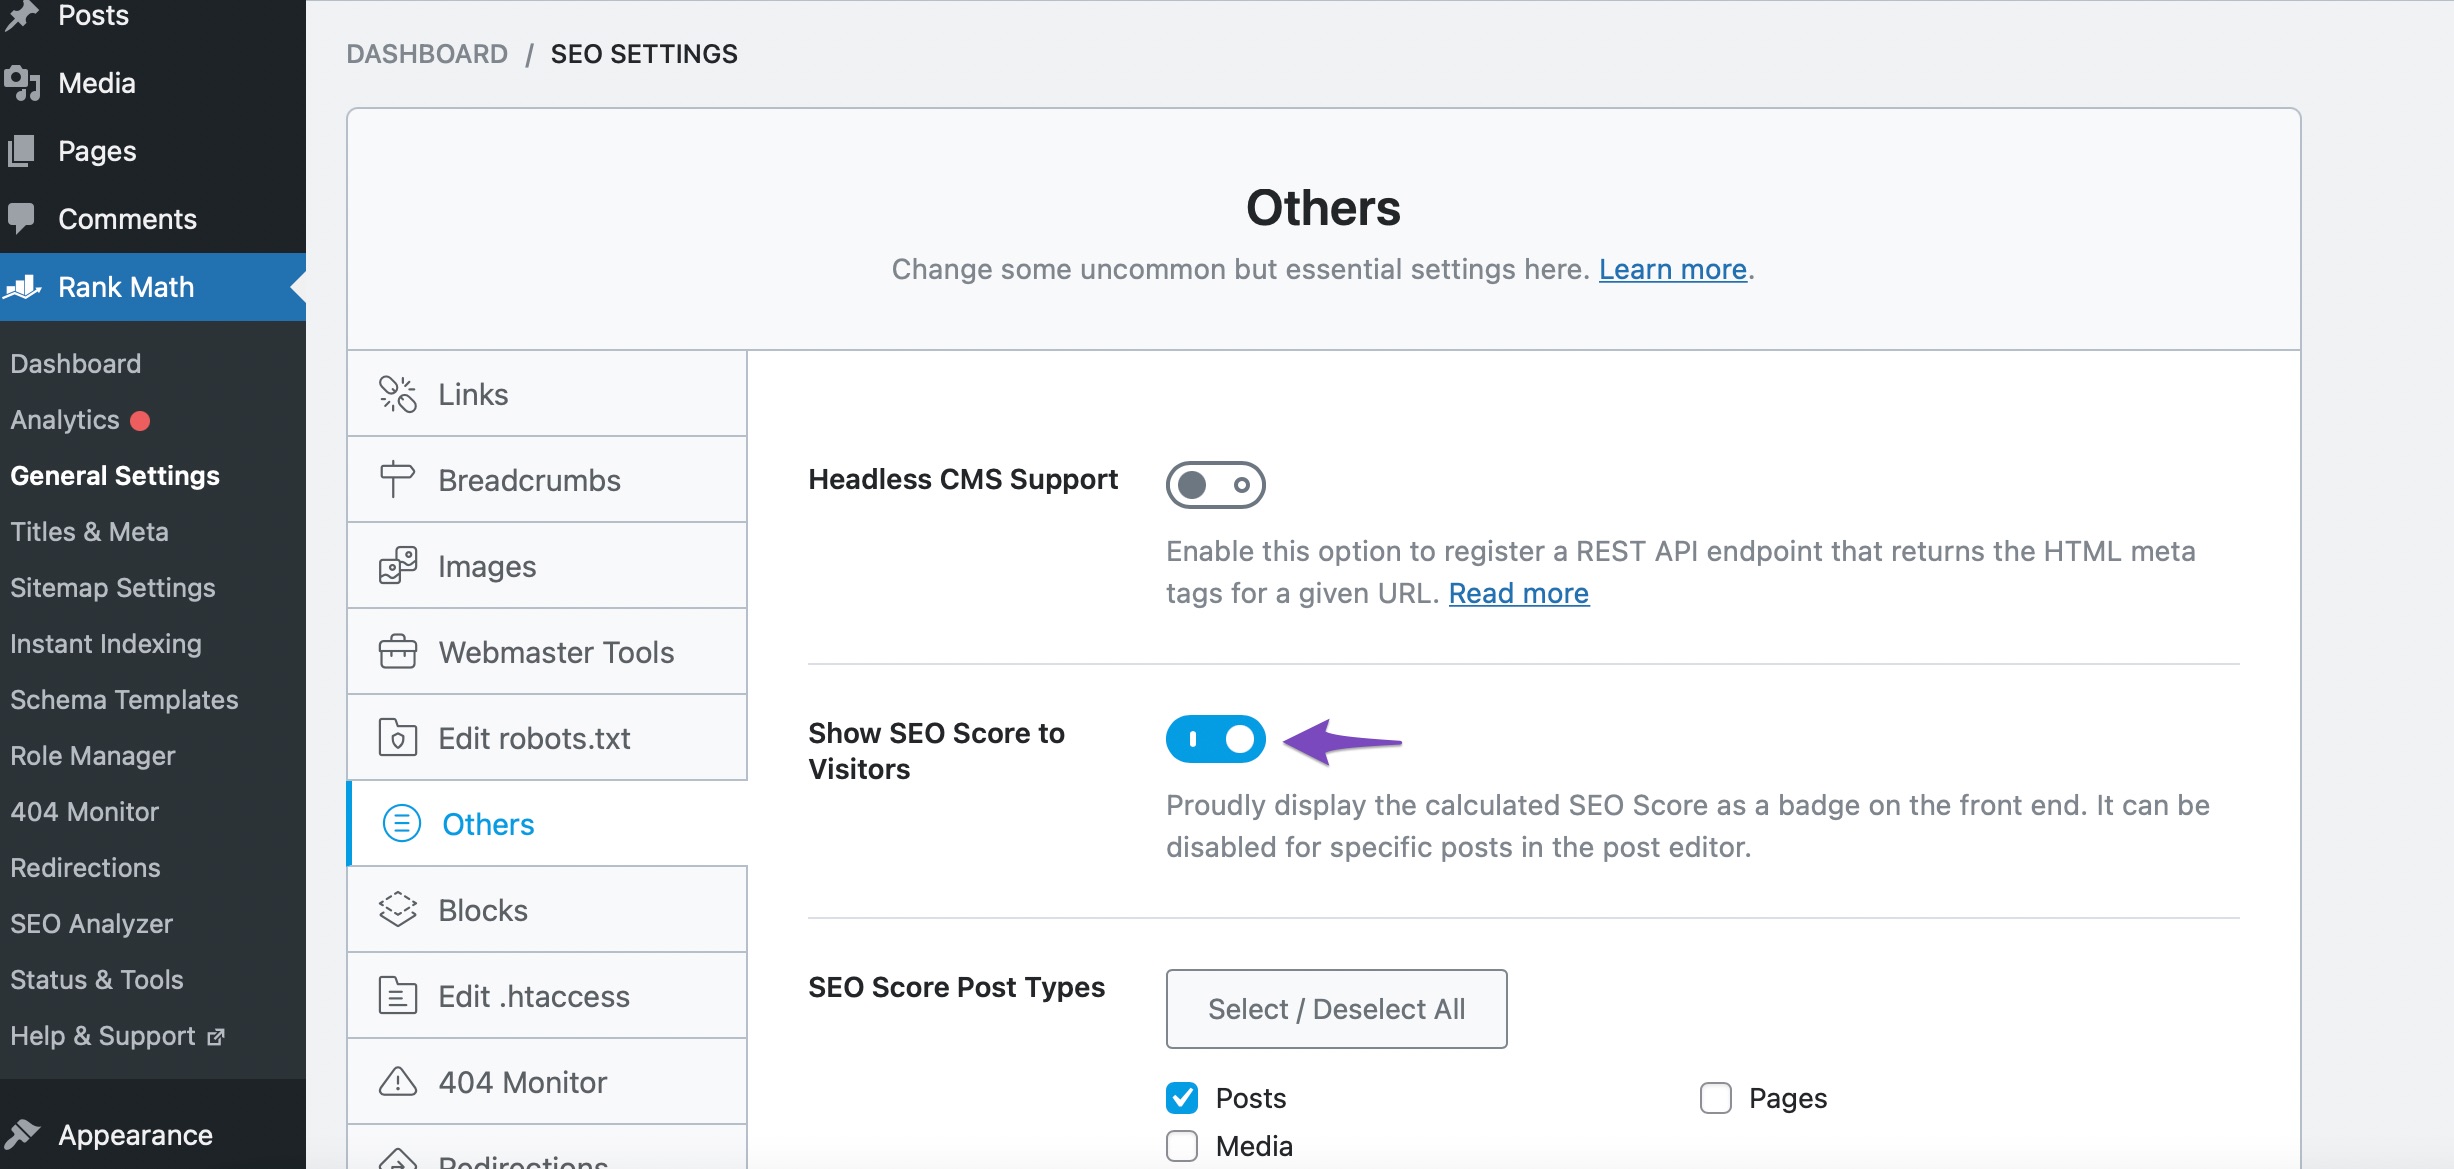
Task: Switch to the Blocks tab
Action: [x=547, y=910]
